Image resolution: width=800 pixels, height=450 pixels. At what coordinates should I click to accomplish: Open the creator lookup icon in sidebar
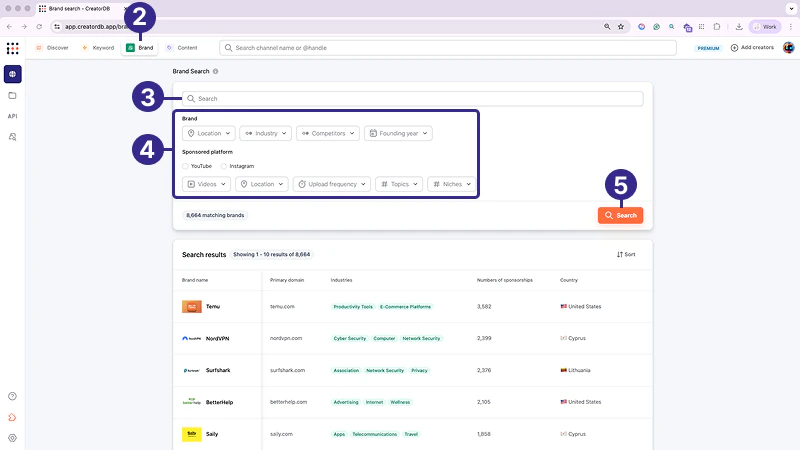13,137
